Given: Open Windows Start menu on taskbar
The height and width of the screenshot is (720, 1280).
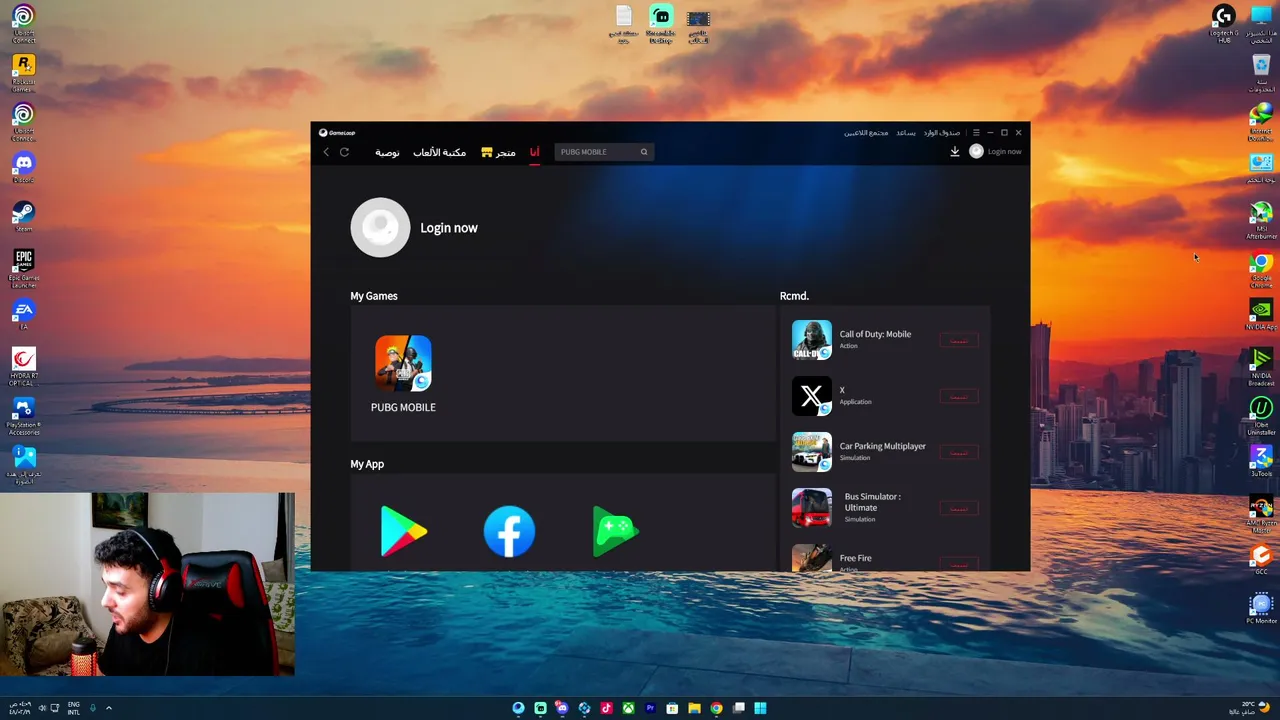Looking at the screenshot, I should click(760, 709).
